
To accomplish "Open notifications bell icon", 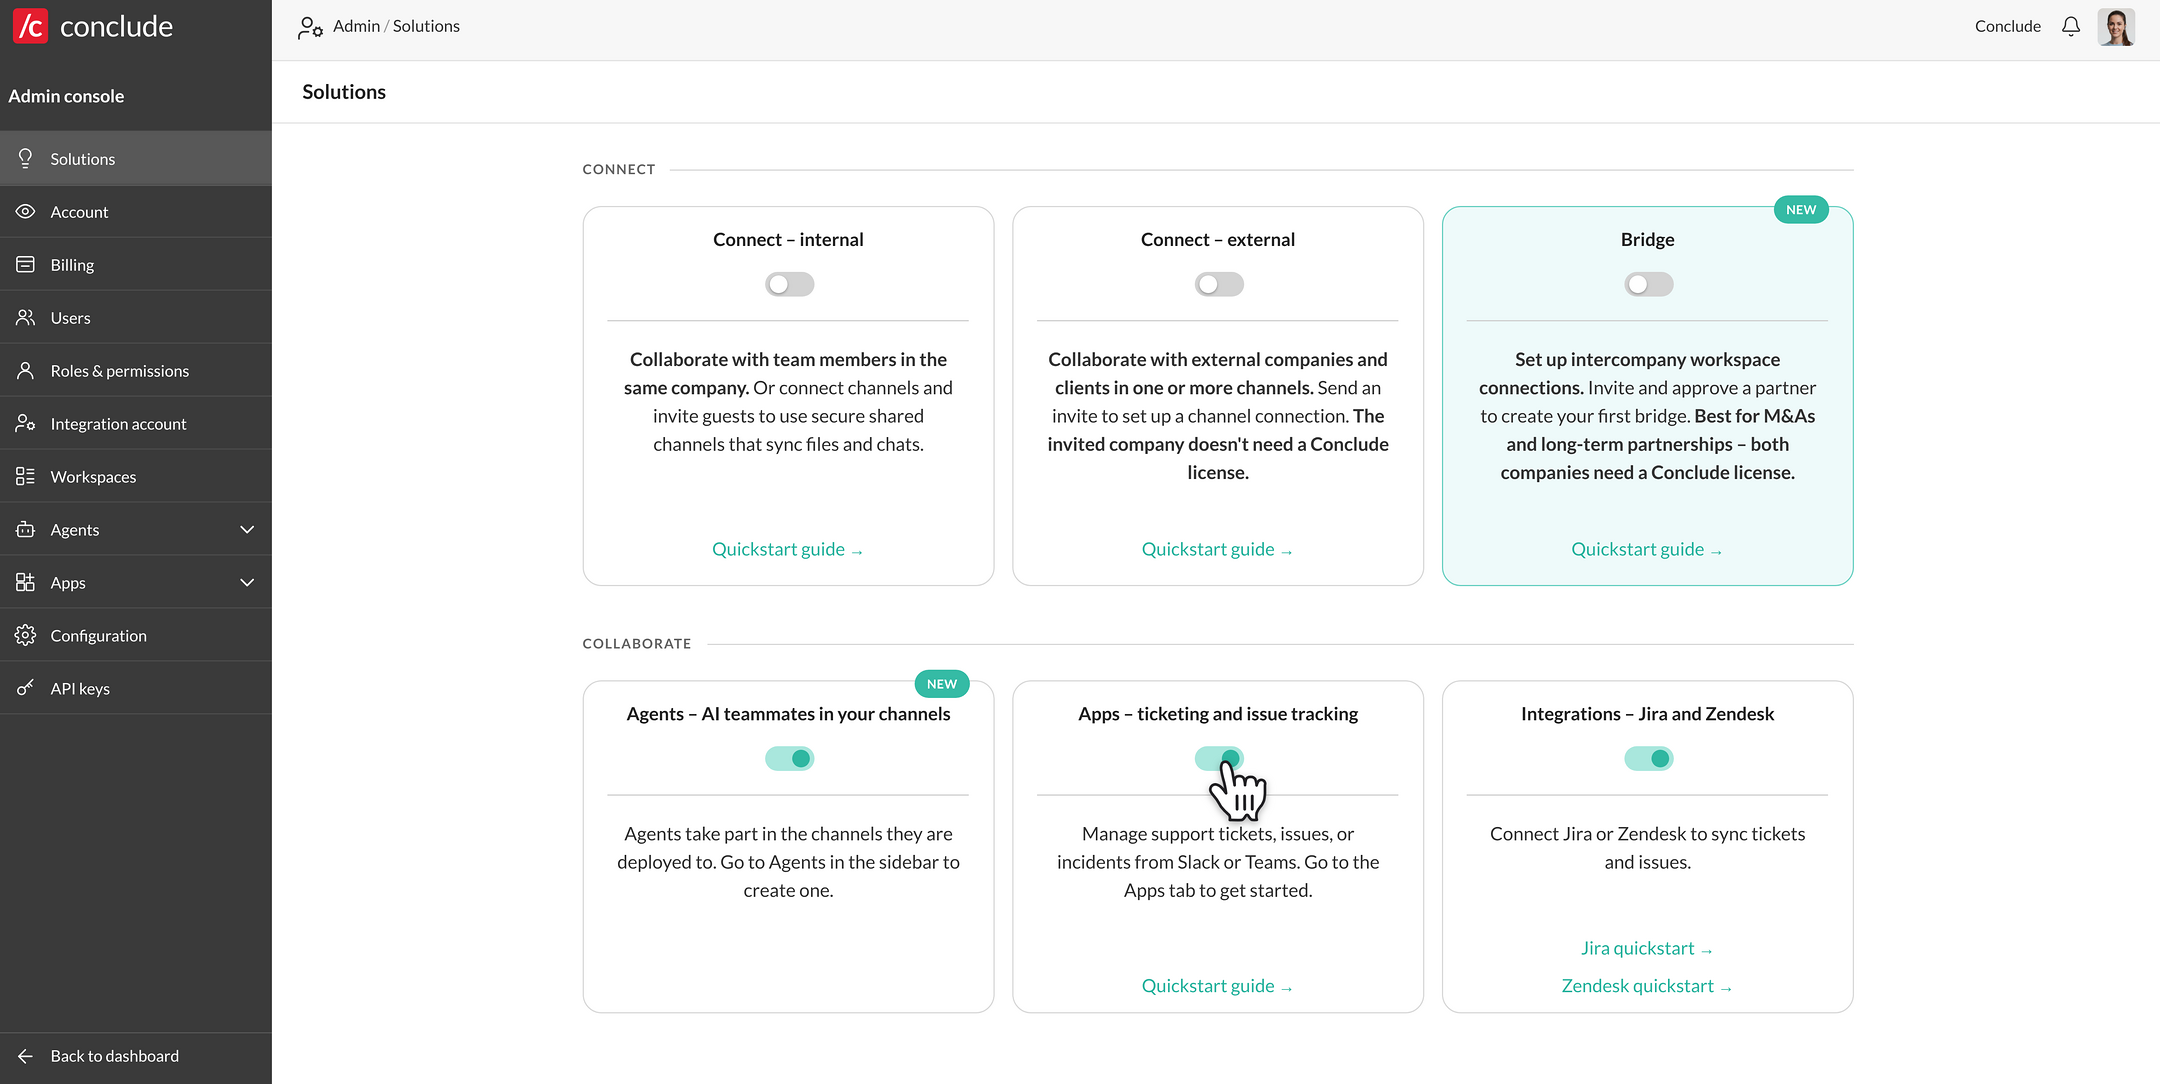I will pos(2071,26).
